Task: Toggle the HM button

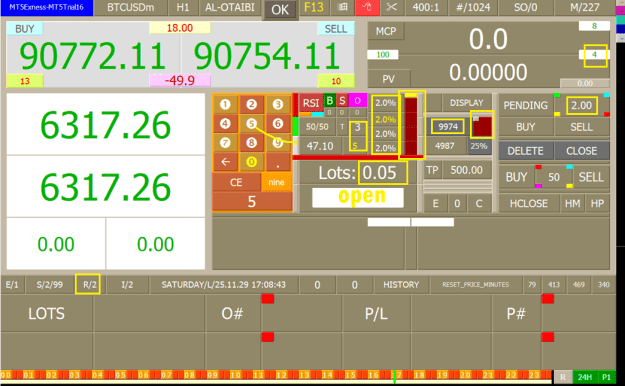Action: click(572, 203)
